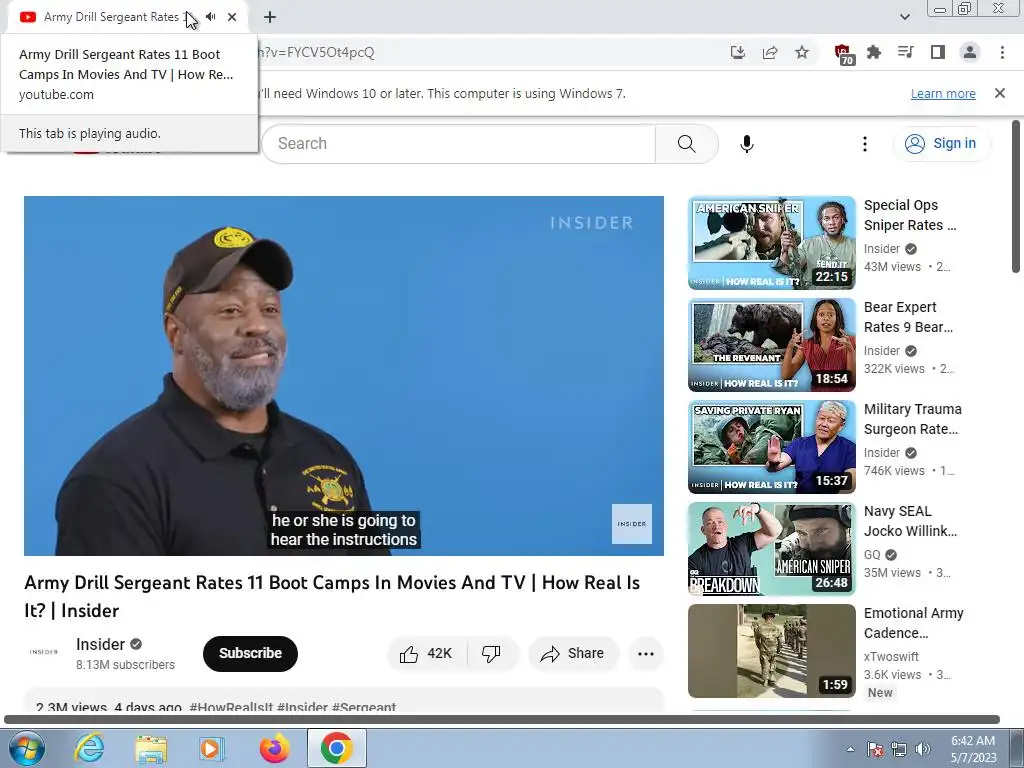Open Chrome's three-dot menu

point(1002,52)
